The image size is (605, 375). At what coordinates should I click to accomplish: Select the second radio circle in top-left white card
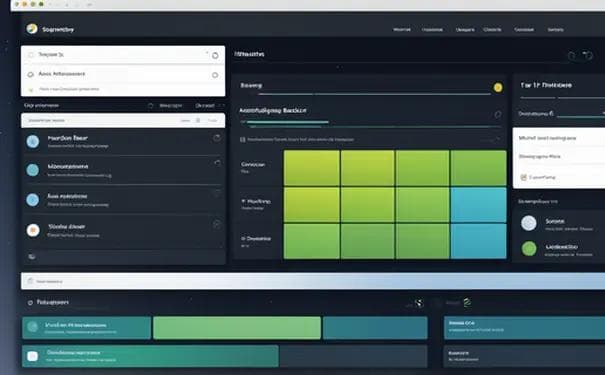(30, 74)
